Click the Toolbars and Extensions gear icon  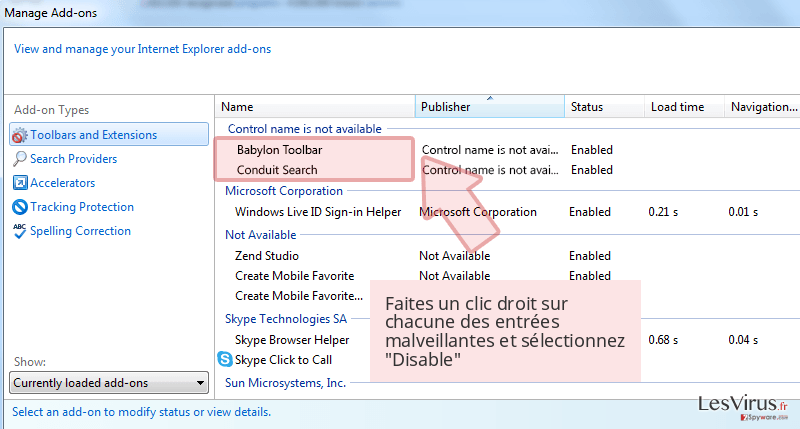(x=19, y=135)
